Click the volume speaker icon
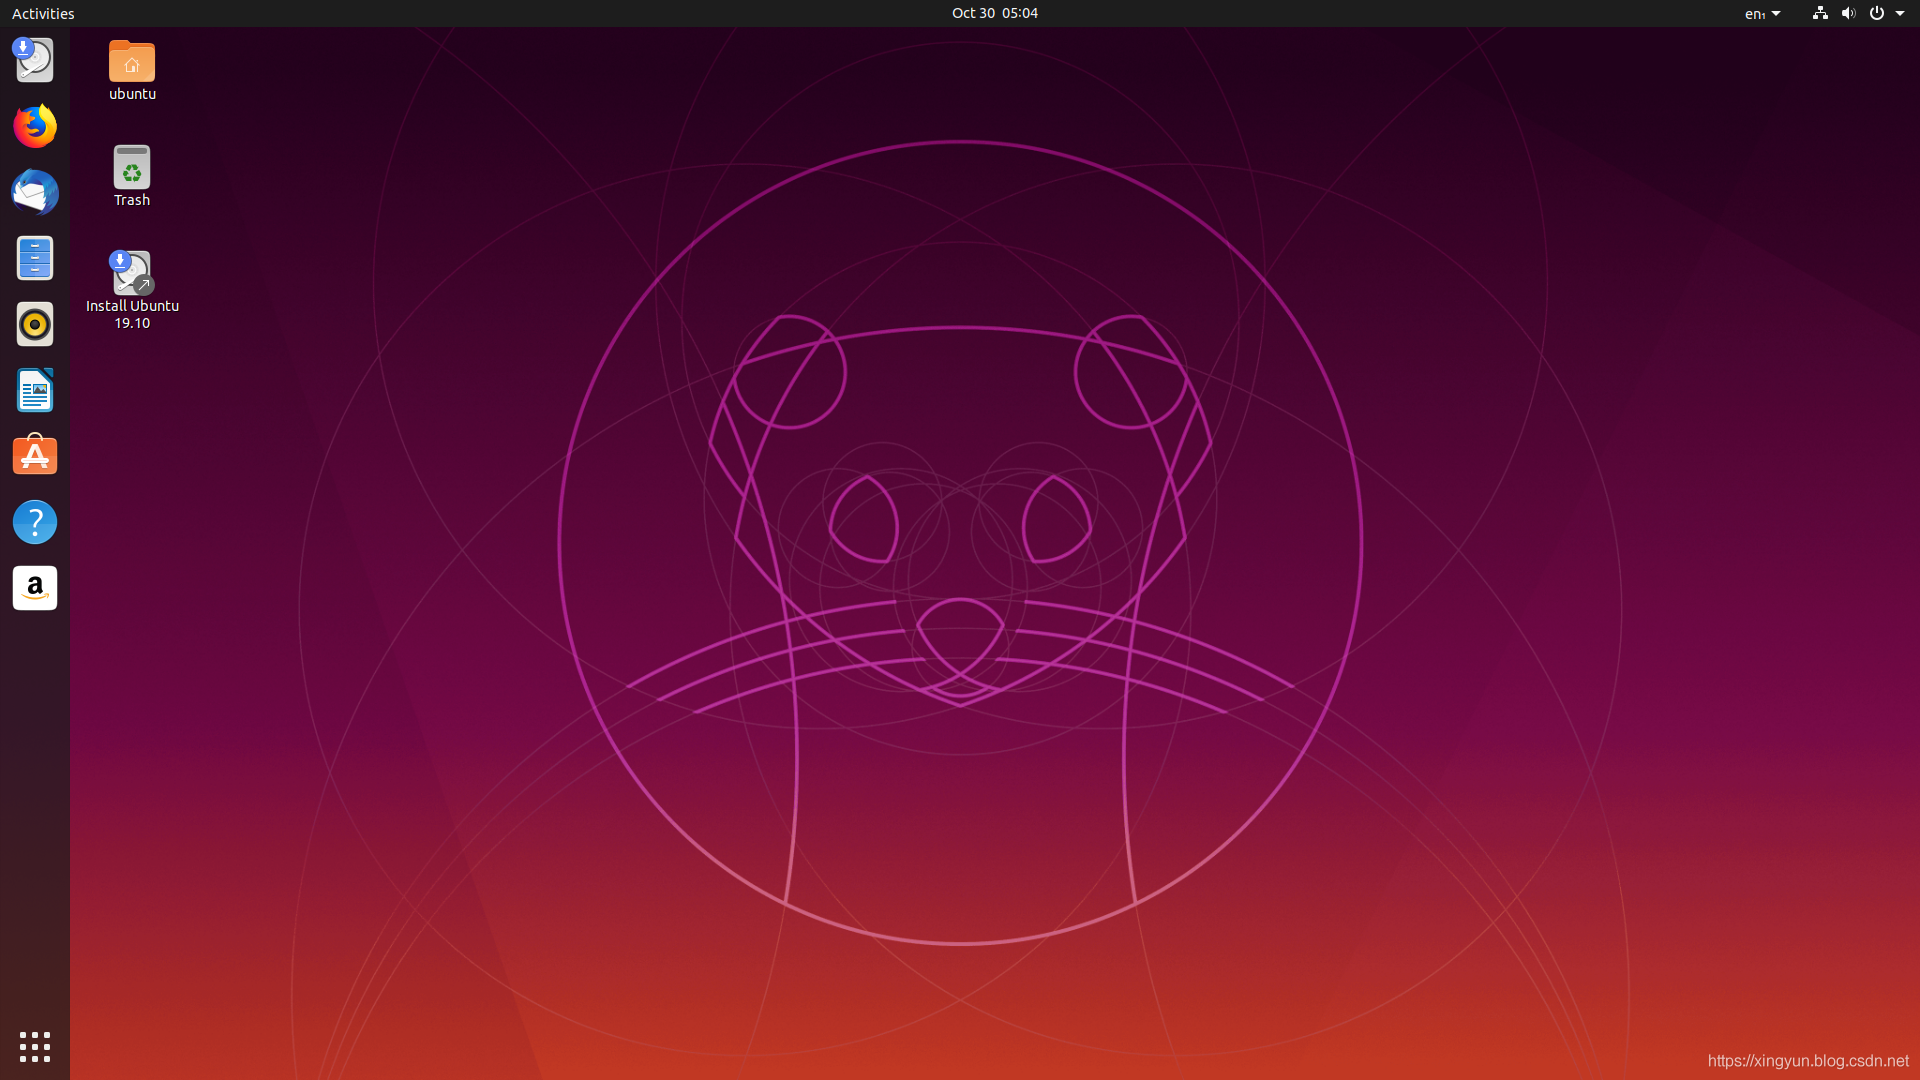Viewport: 1920px width, 1080px height. (x=1848, y=13)
